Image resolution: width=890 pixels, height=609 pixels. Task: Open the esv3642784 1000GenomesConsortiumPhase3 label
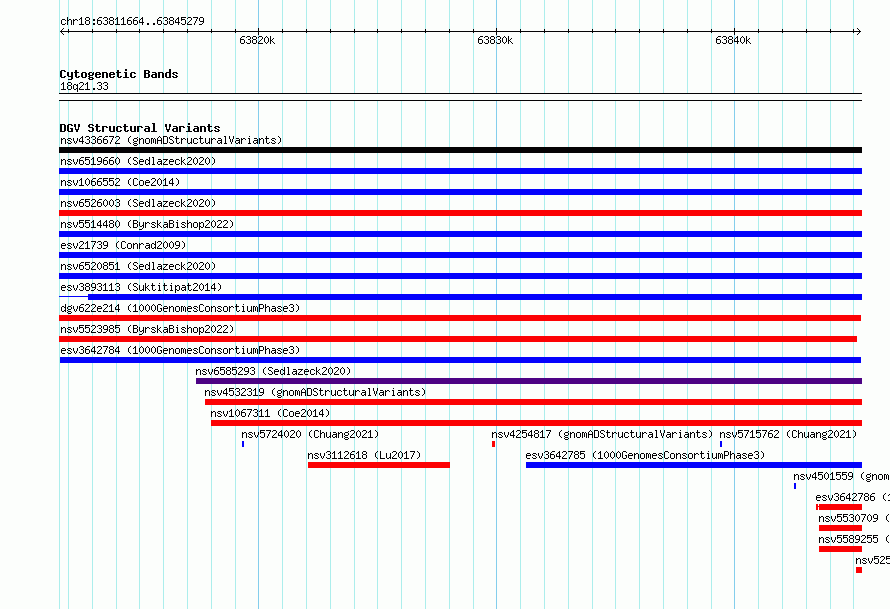tap(180, 350)
